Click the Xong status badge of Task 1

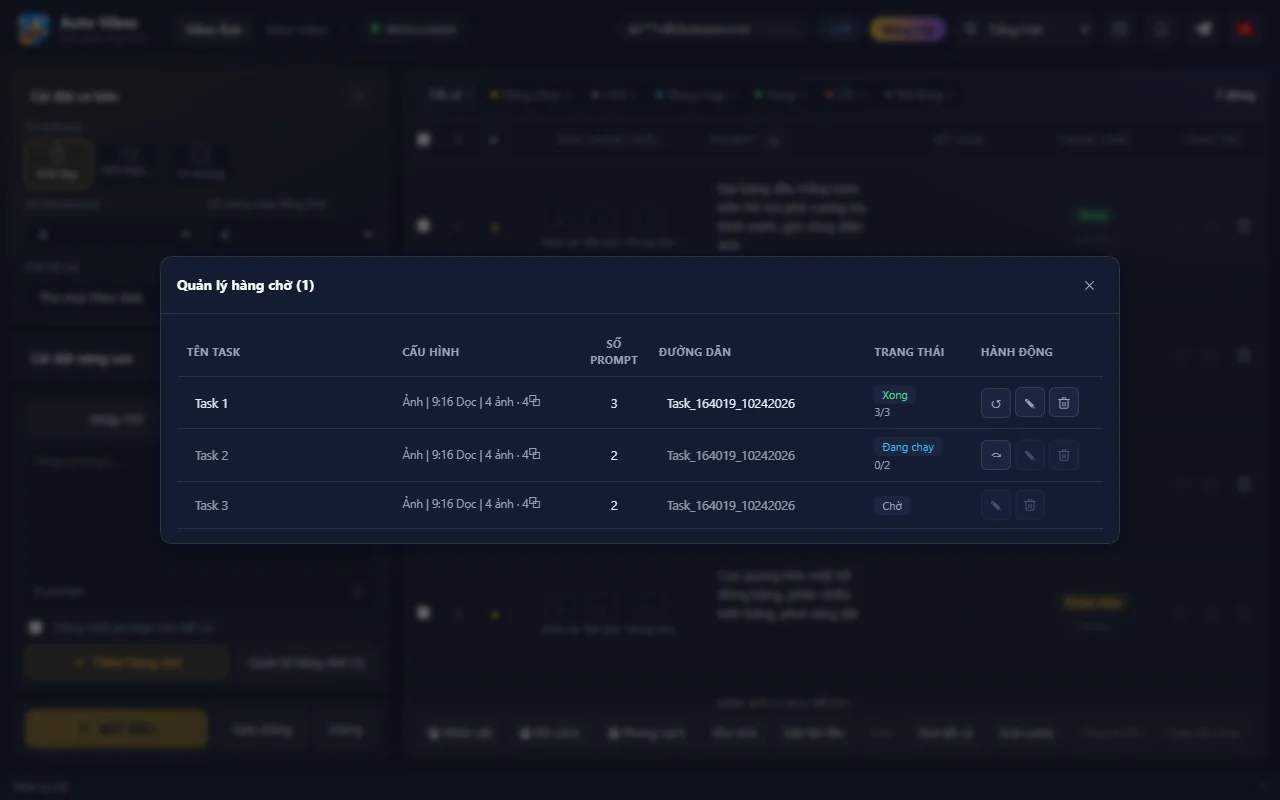tap(895, 395)
